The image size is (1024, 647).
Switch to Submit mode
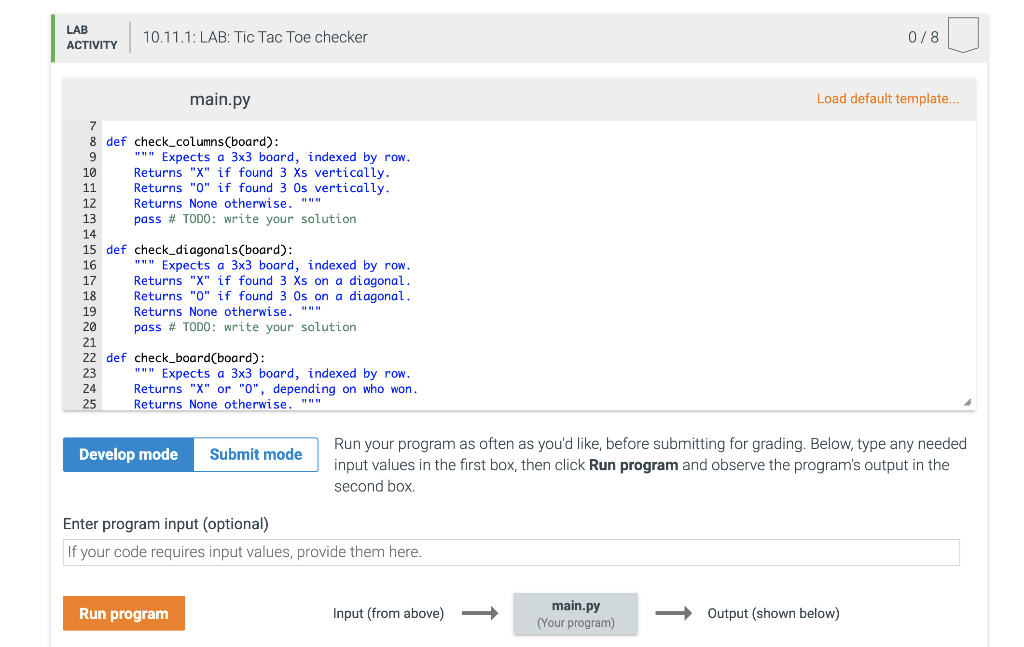(255, 454)
